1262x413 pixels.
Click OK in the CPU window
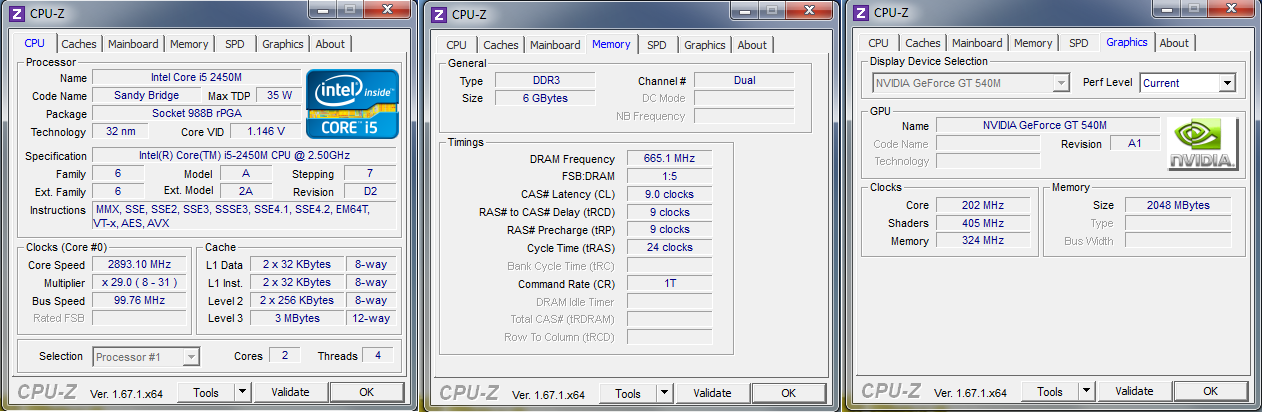(367, 392)
